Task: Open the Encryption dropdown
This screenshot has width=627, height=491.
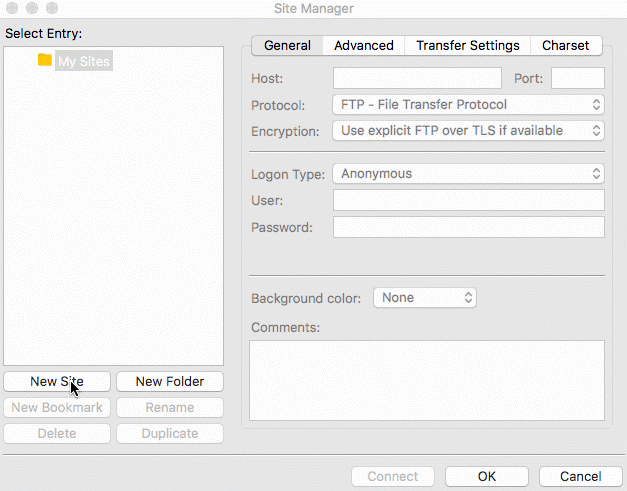Action: point(468,131)
